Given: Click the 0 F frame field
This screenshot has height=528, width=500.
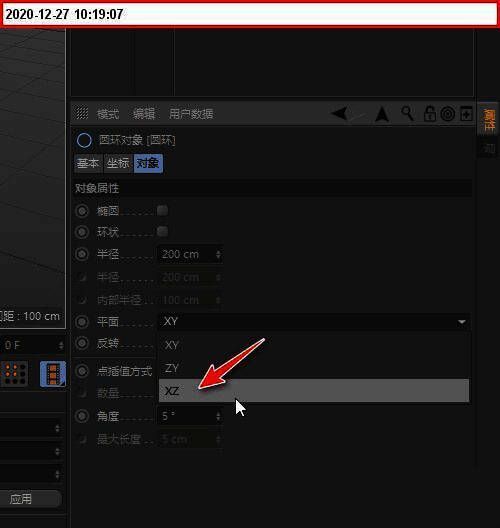Looking at the screenshot, I should [28, 345].
